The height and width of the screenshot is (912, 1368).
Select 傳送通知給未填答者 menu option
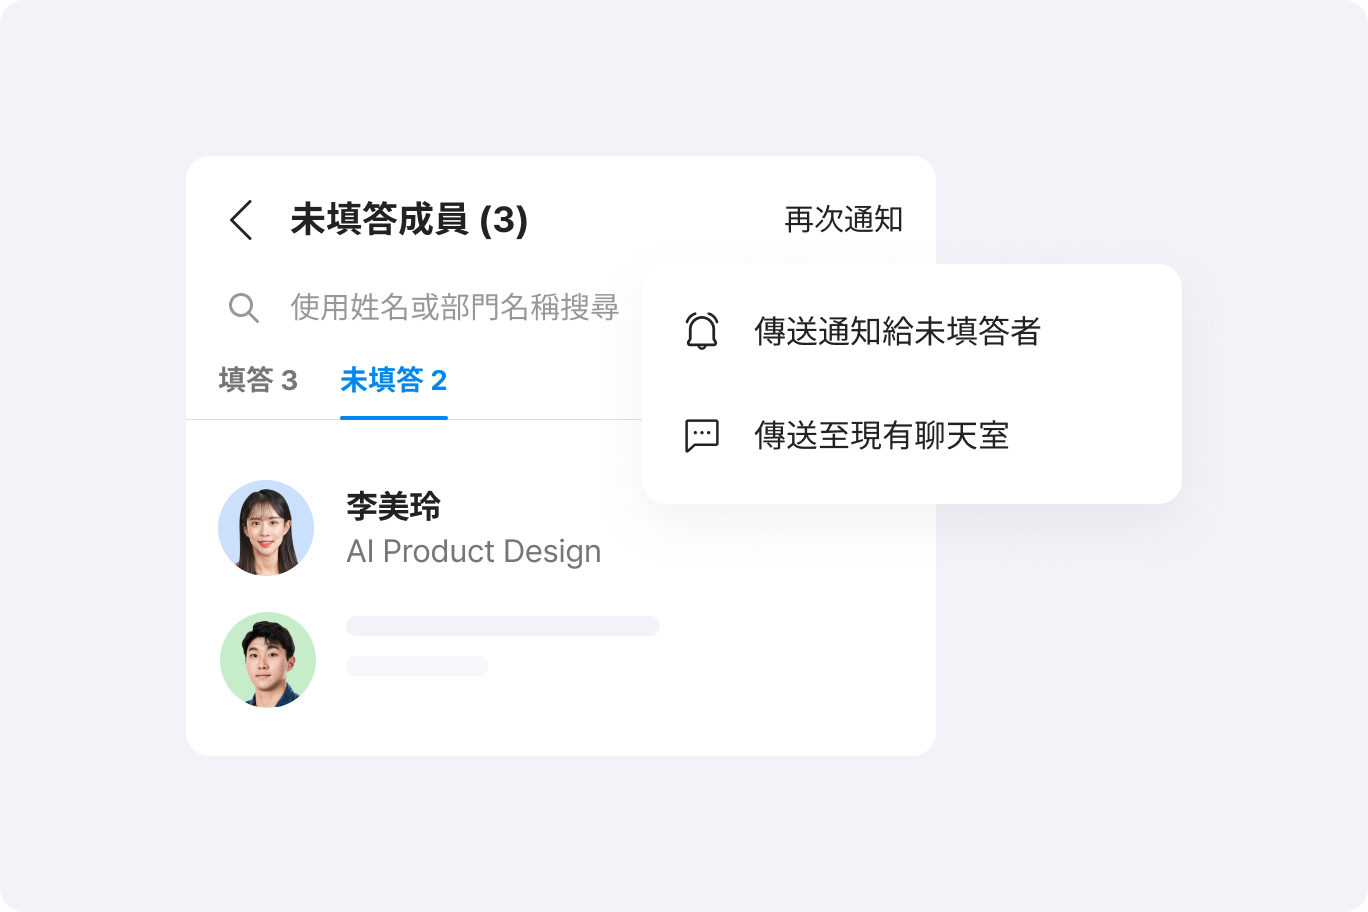click(897, 331)
